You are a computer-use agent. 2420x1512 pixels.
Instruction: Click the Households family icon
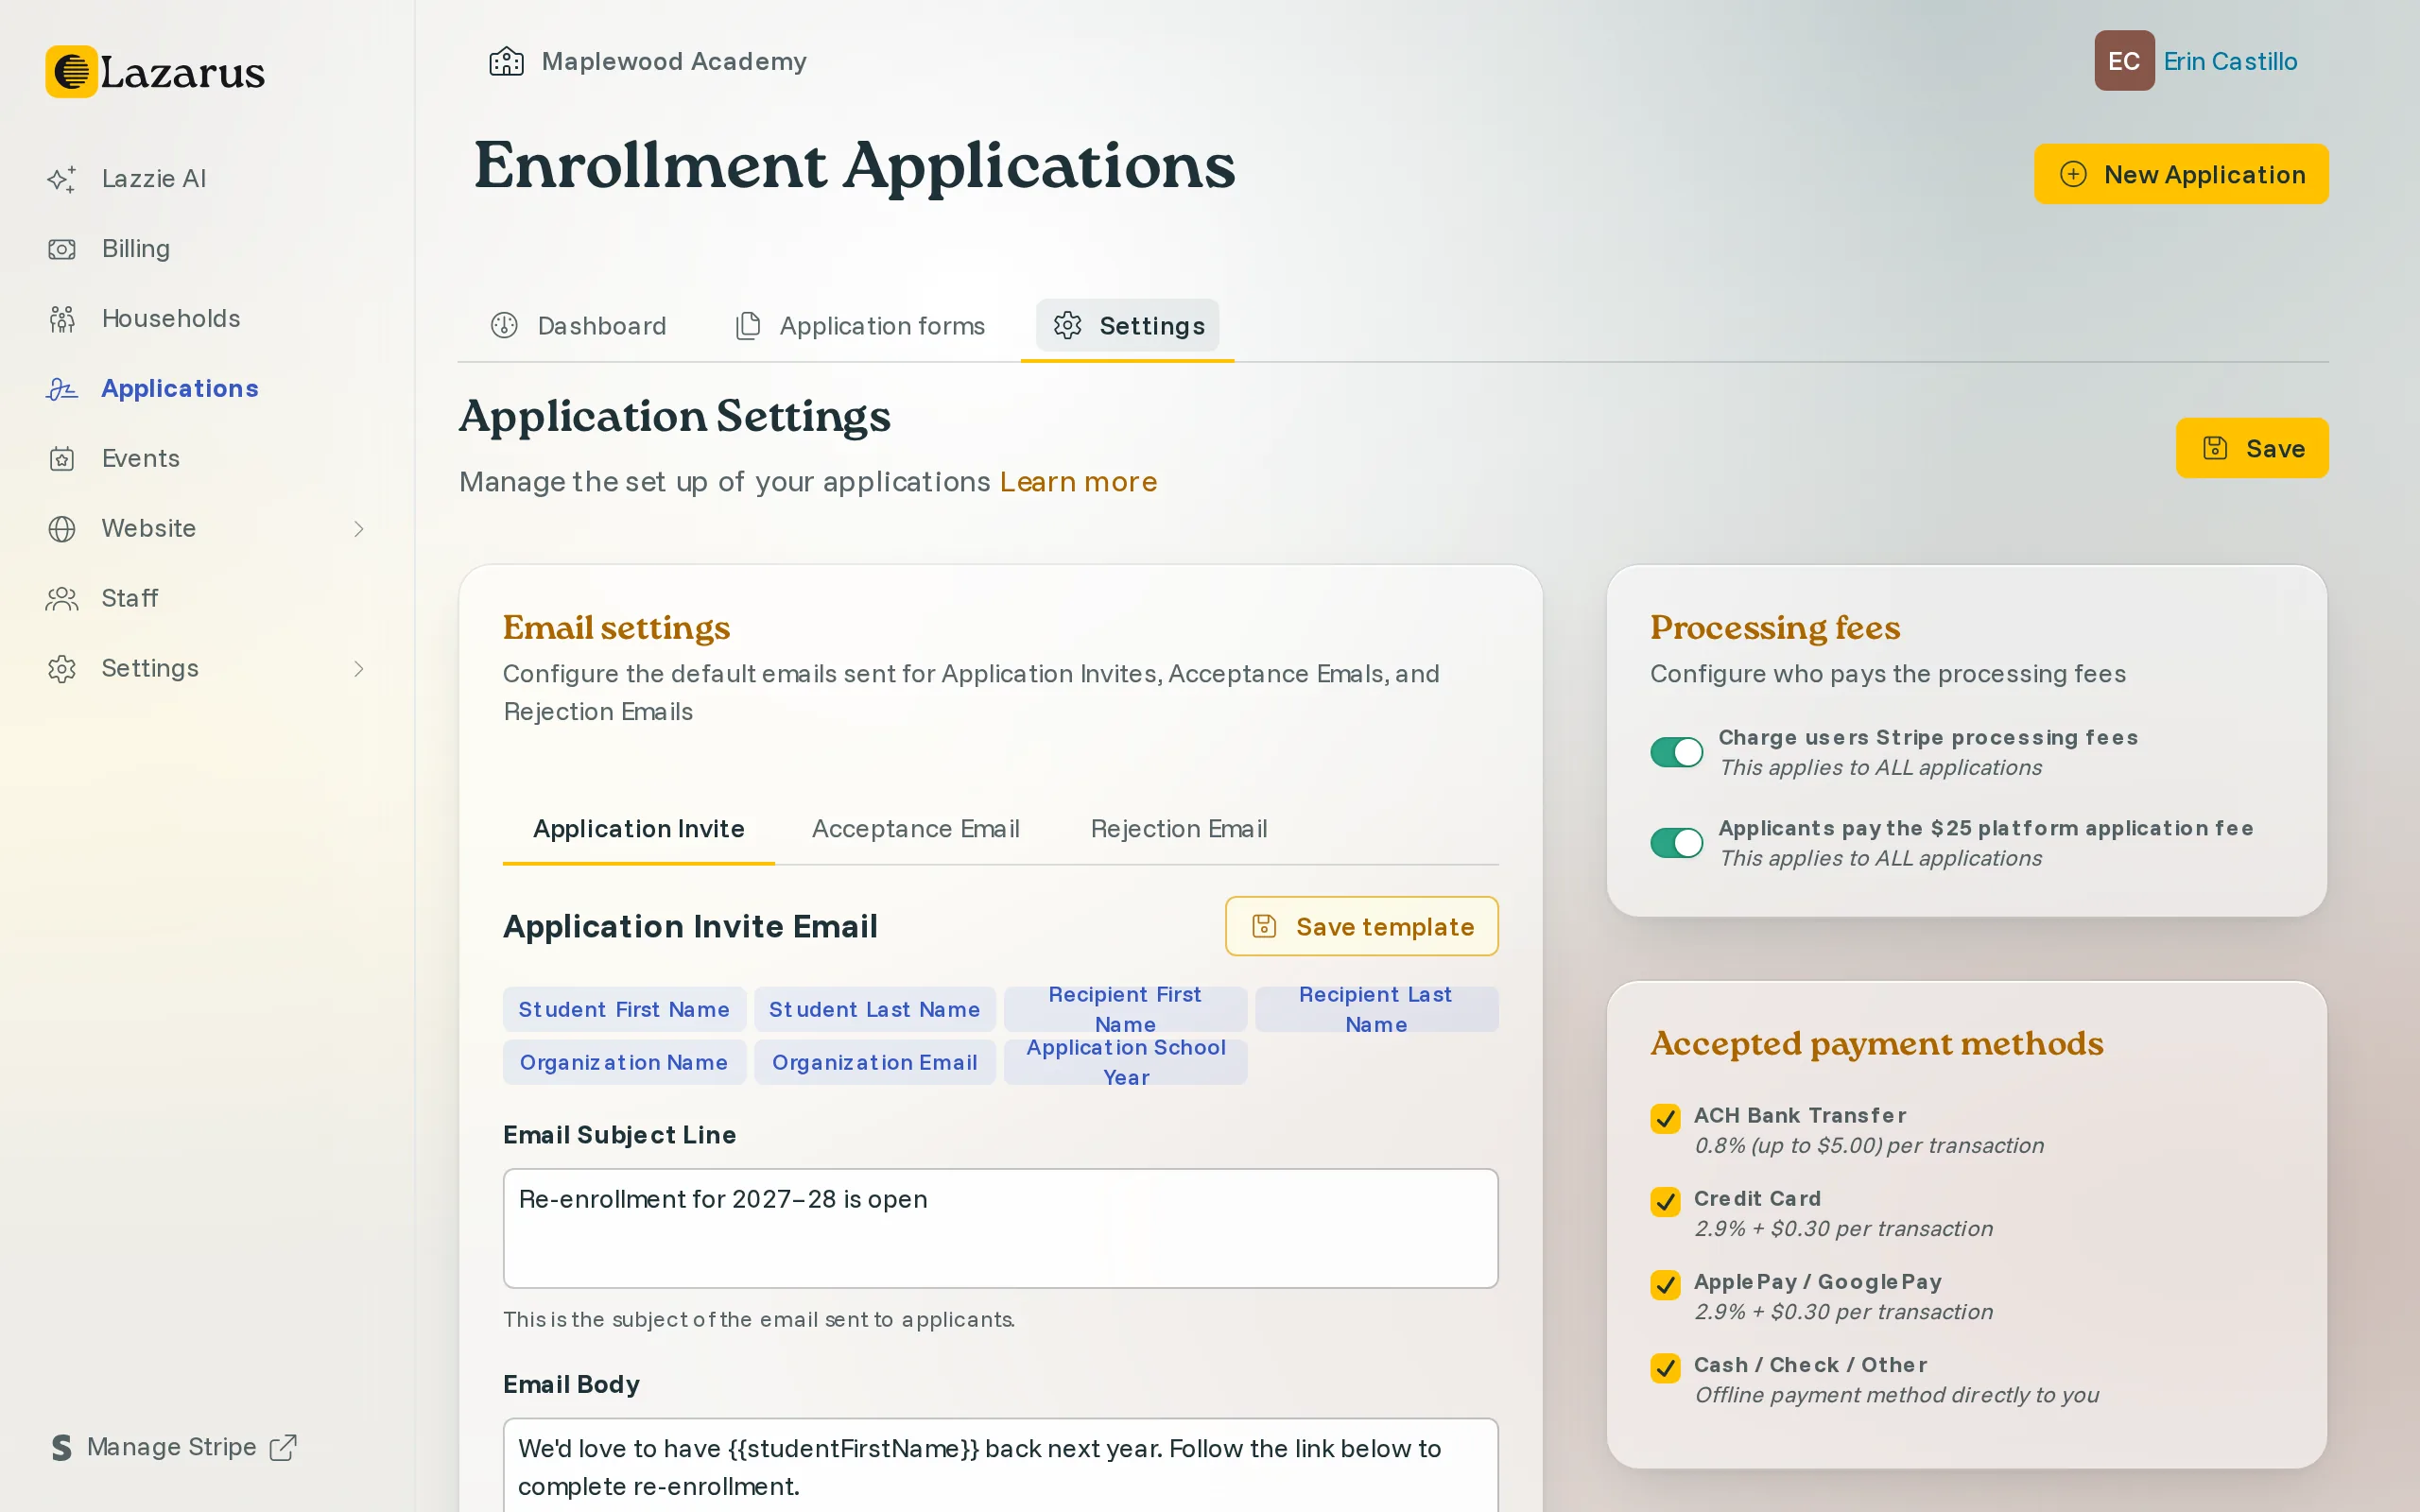pyautogui.click(x=62, y=319)
